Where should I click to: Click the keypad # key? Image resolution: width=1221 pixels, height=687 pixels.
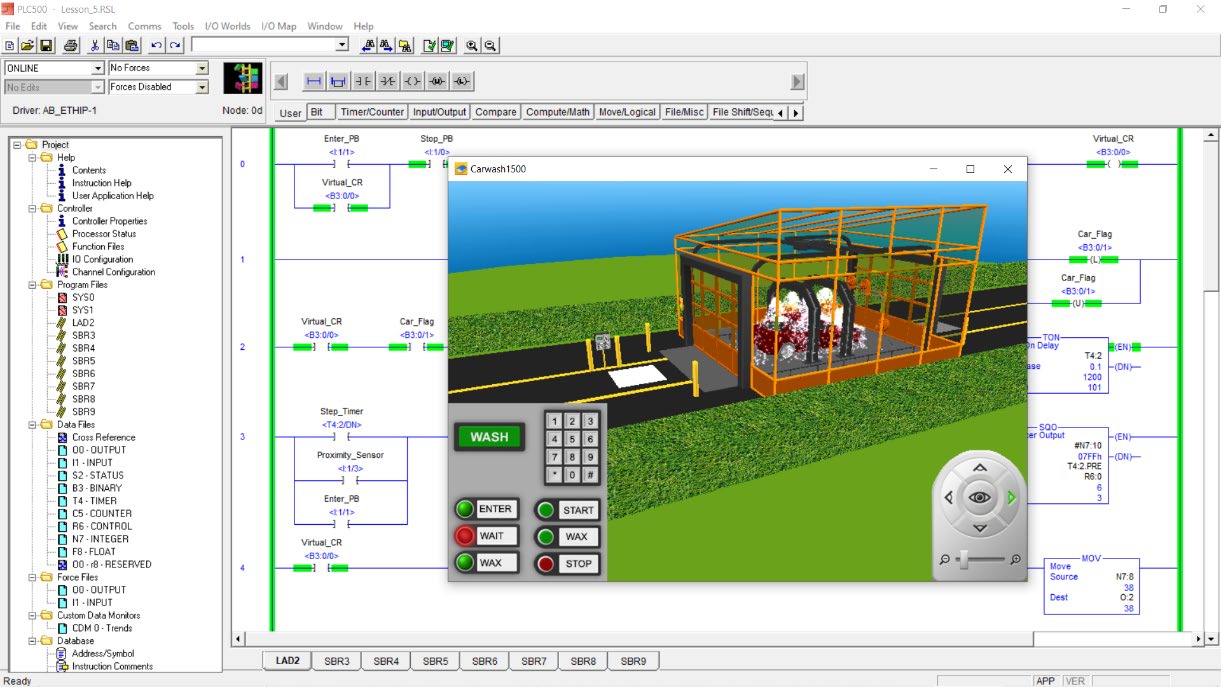[x=591, y=475]
